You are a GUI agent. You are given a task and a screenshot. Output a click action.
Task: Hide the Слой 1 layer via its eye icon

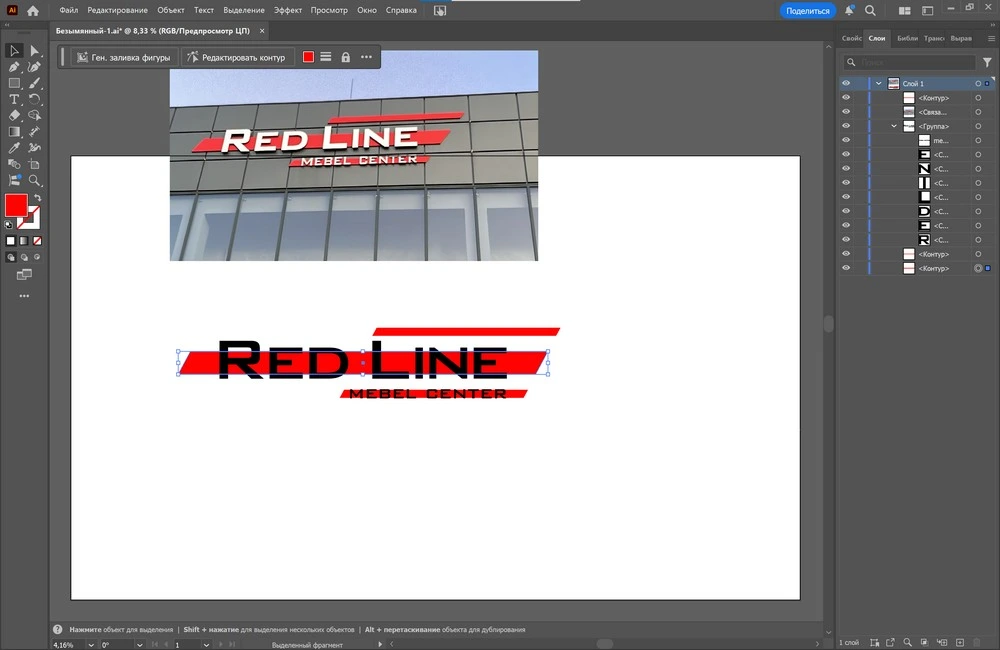pos(846,84)
